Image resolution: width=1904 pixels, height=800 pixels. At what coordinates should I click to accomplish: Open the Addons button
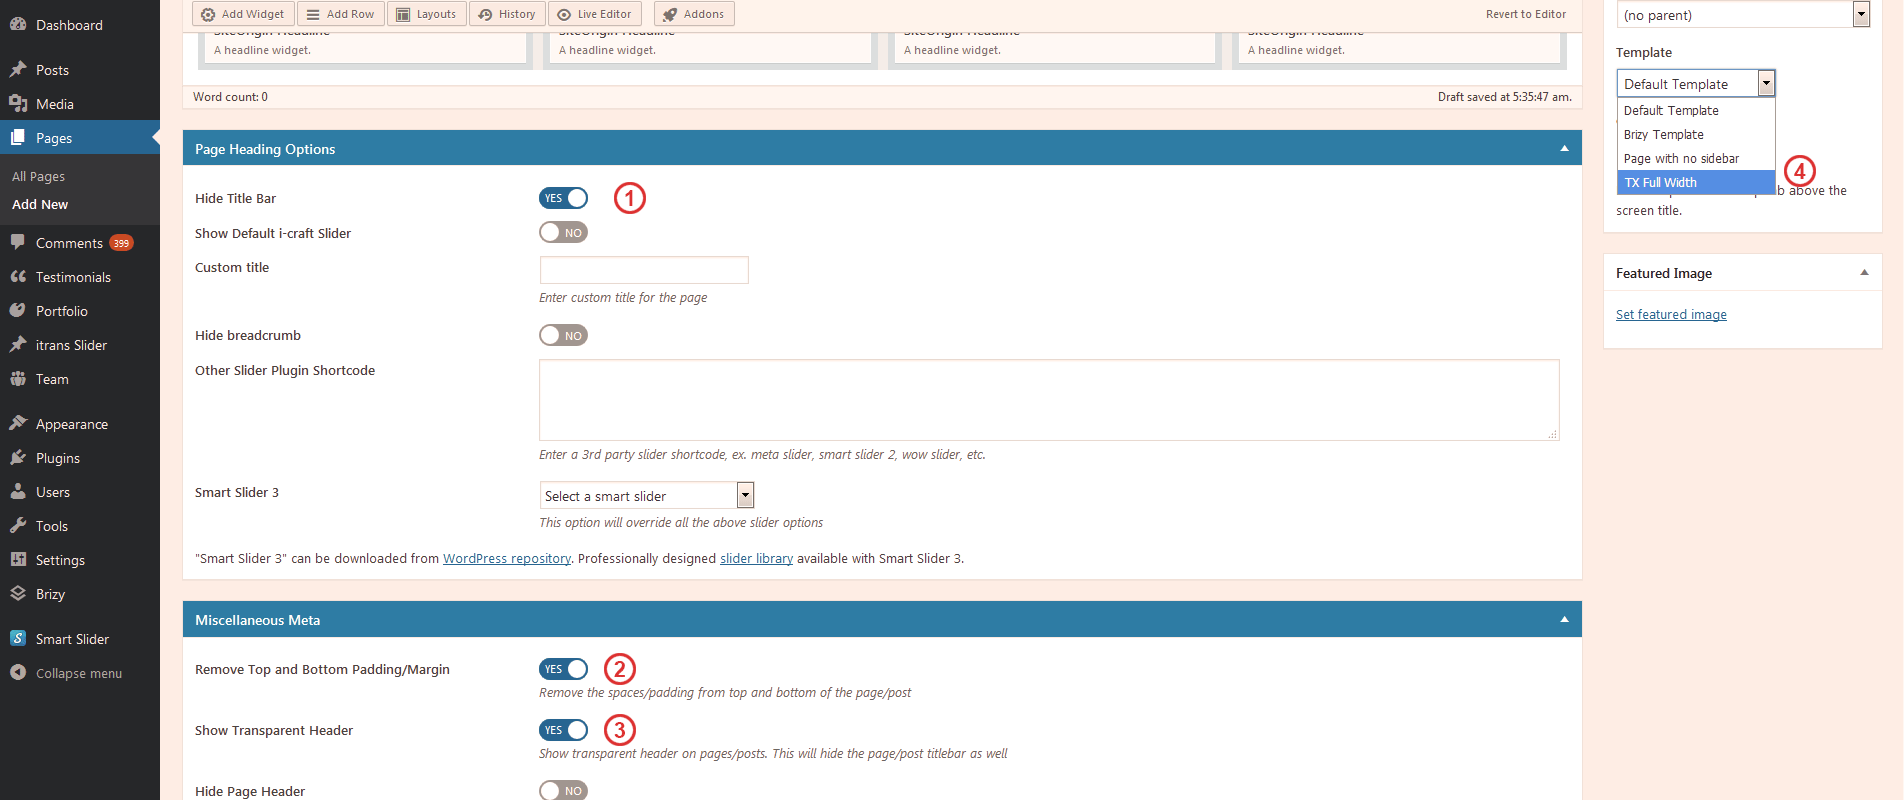click(694, 14)
